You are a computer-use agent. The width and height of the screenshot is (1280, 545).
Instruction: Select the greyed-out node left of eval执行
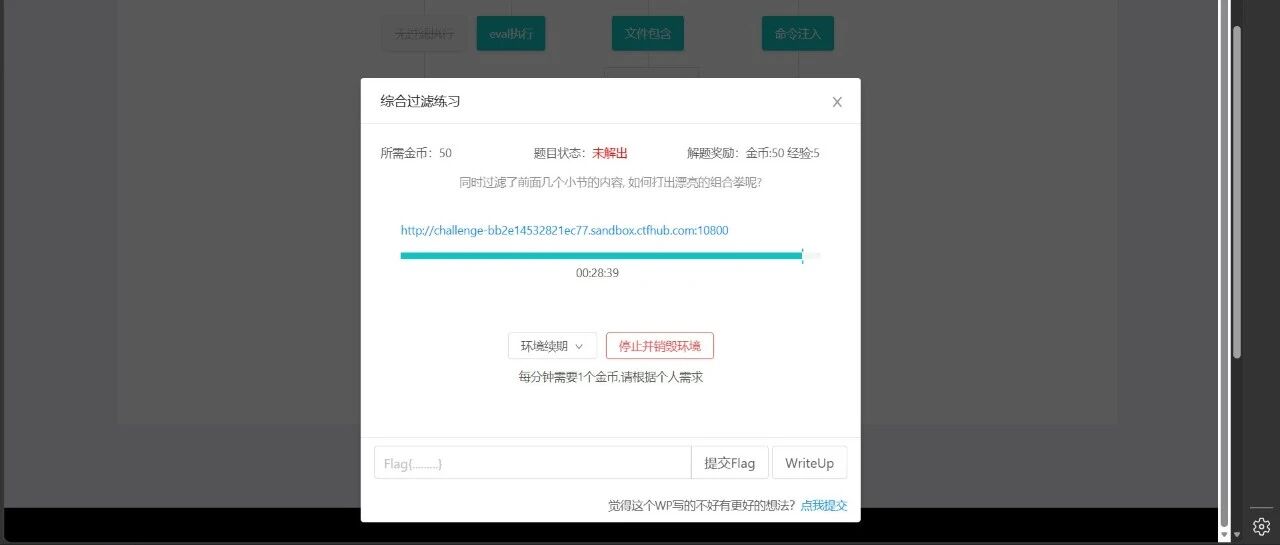point(423,33)
